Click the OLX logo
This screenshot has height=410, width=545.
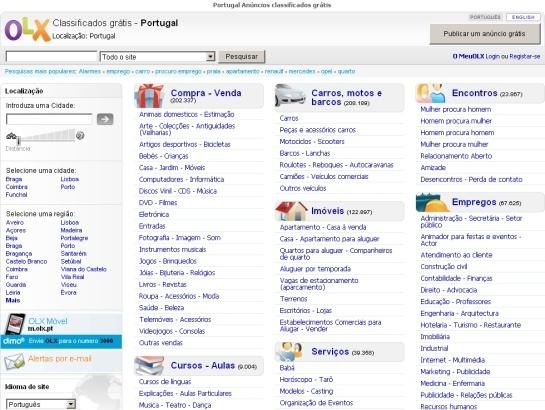(x=27, y=29)
